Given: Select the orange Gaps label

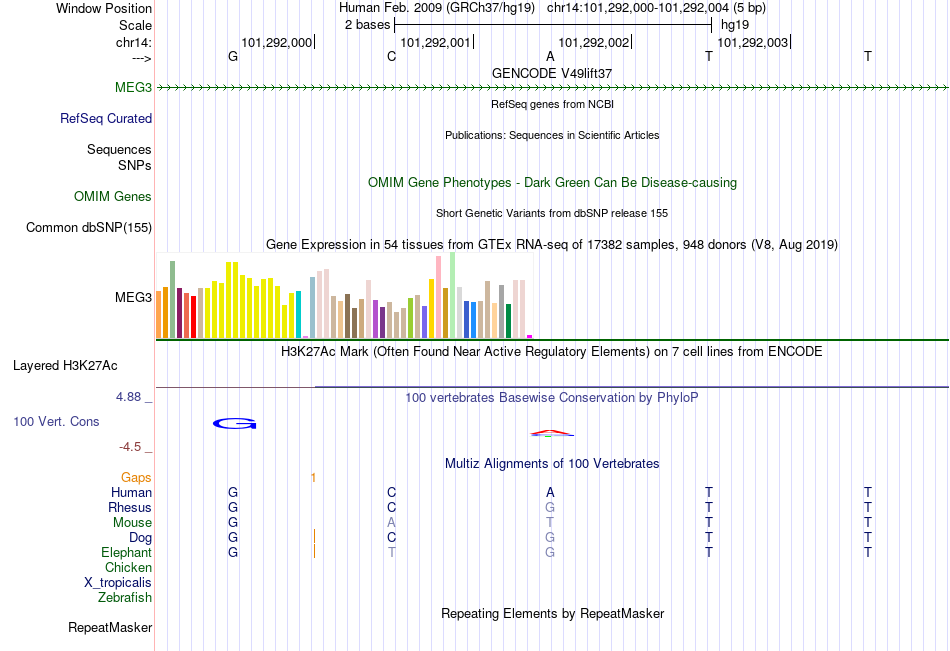Looking at the screenshot, I should pos(136,478).
